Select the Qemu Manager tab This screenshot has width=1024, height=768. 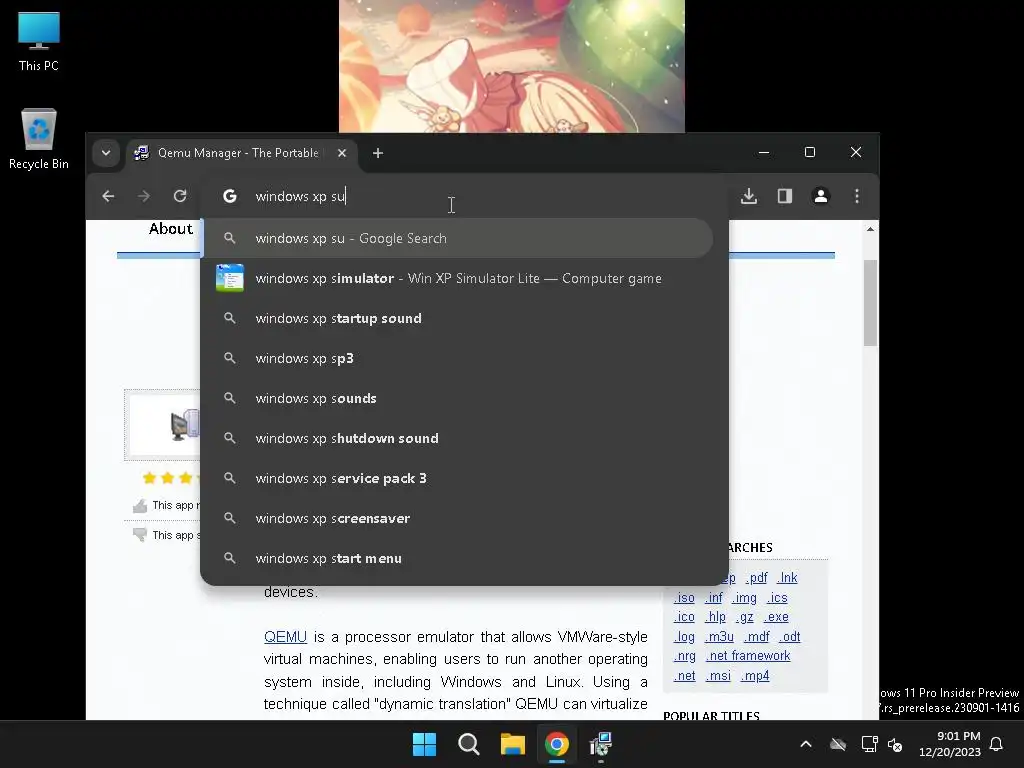(240, 153)
